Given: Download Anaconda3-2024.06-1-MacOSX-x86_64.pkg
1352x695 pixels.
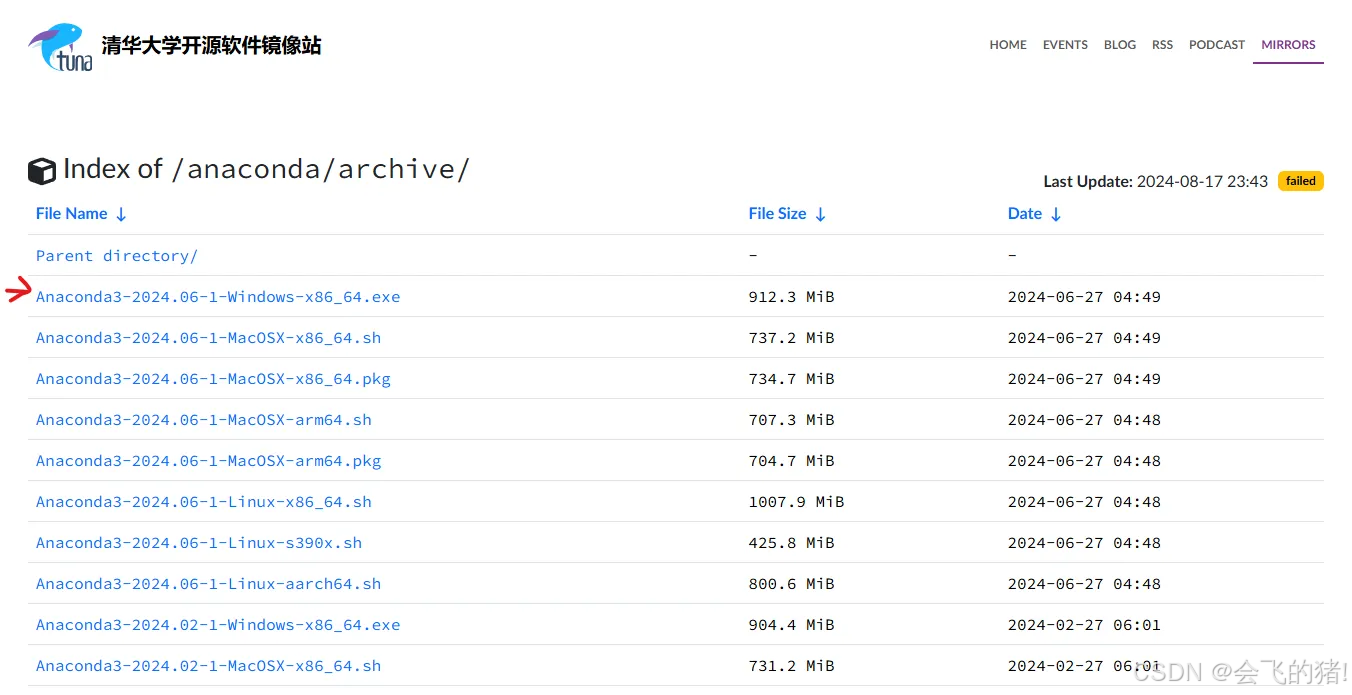Looking at the screenshot, I should point(213,379).
